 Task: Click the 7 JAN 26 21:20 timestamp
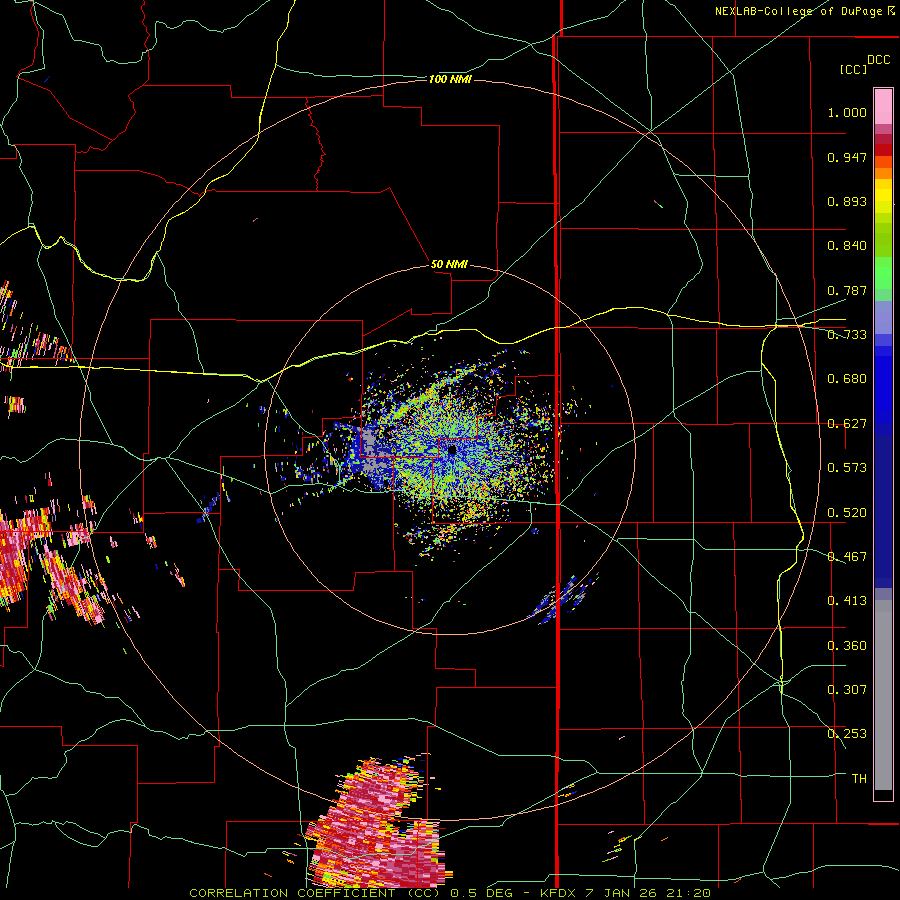647,893
